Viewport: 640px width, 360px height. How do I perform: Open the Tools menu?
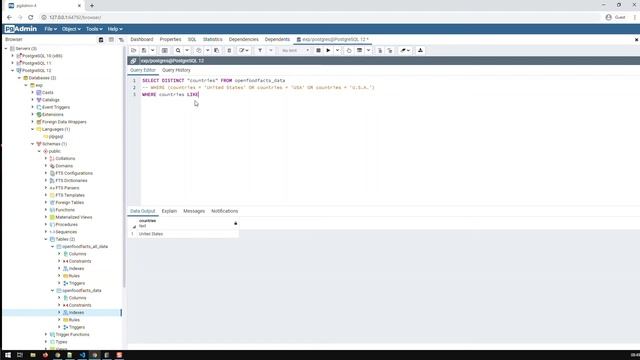point(94,29)
